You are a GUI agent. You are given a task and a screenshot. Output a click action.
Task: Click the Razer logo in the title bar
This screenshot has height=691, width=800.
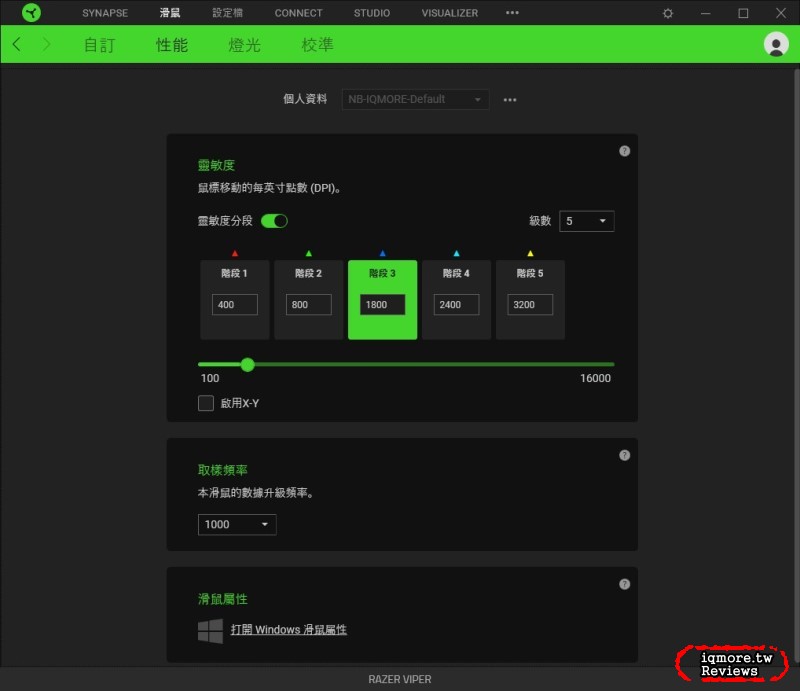point(29,12)
